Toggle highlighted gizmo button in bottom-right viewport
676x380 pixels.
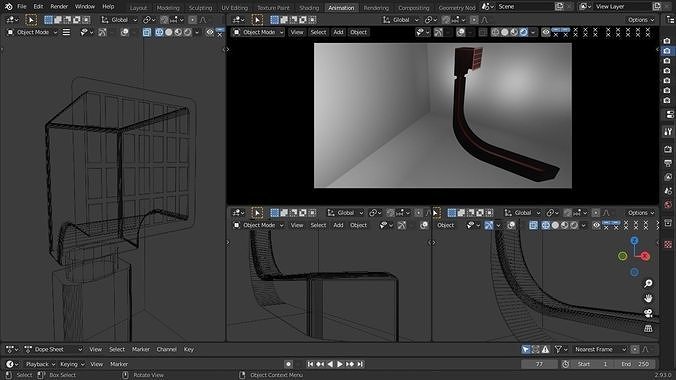coord(488,225)
